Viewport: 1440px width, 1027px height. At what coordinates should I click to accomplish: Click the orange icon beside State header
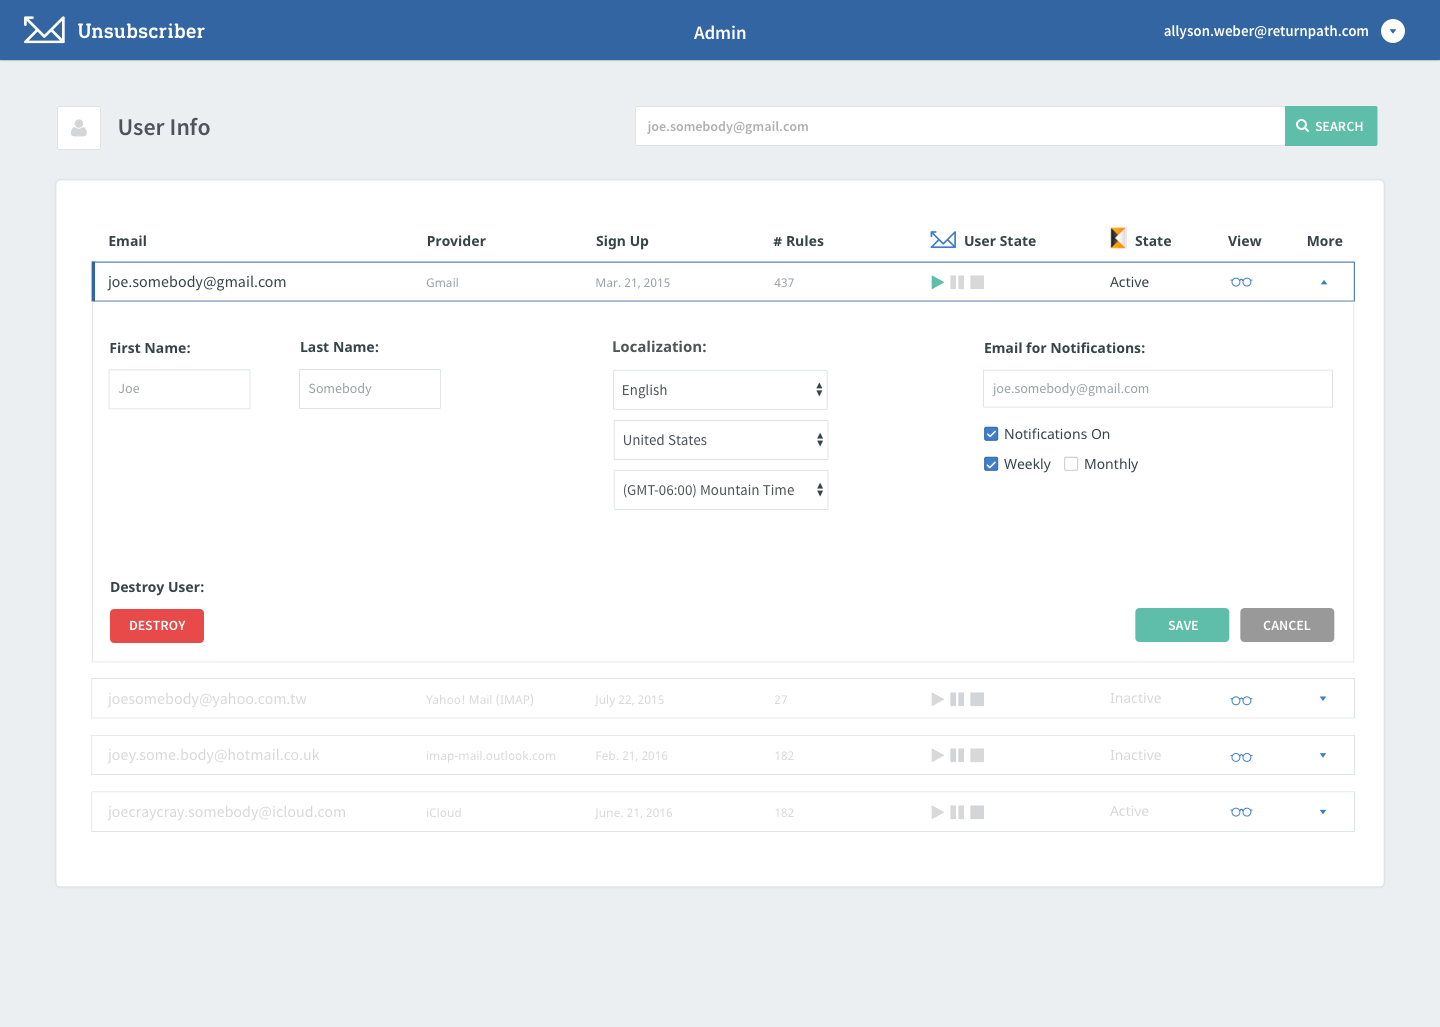click(x=1118, y=238)
